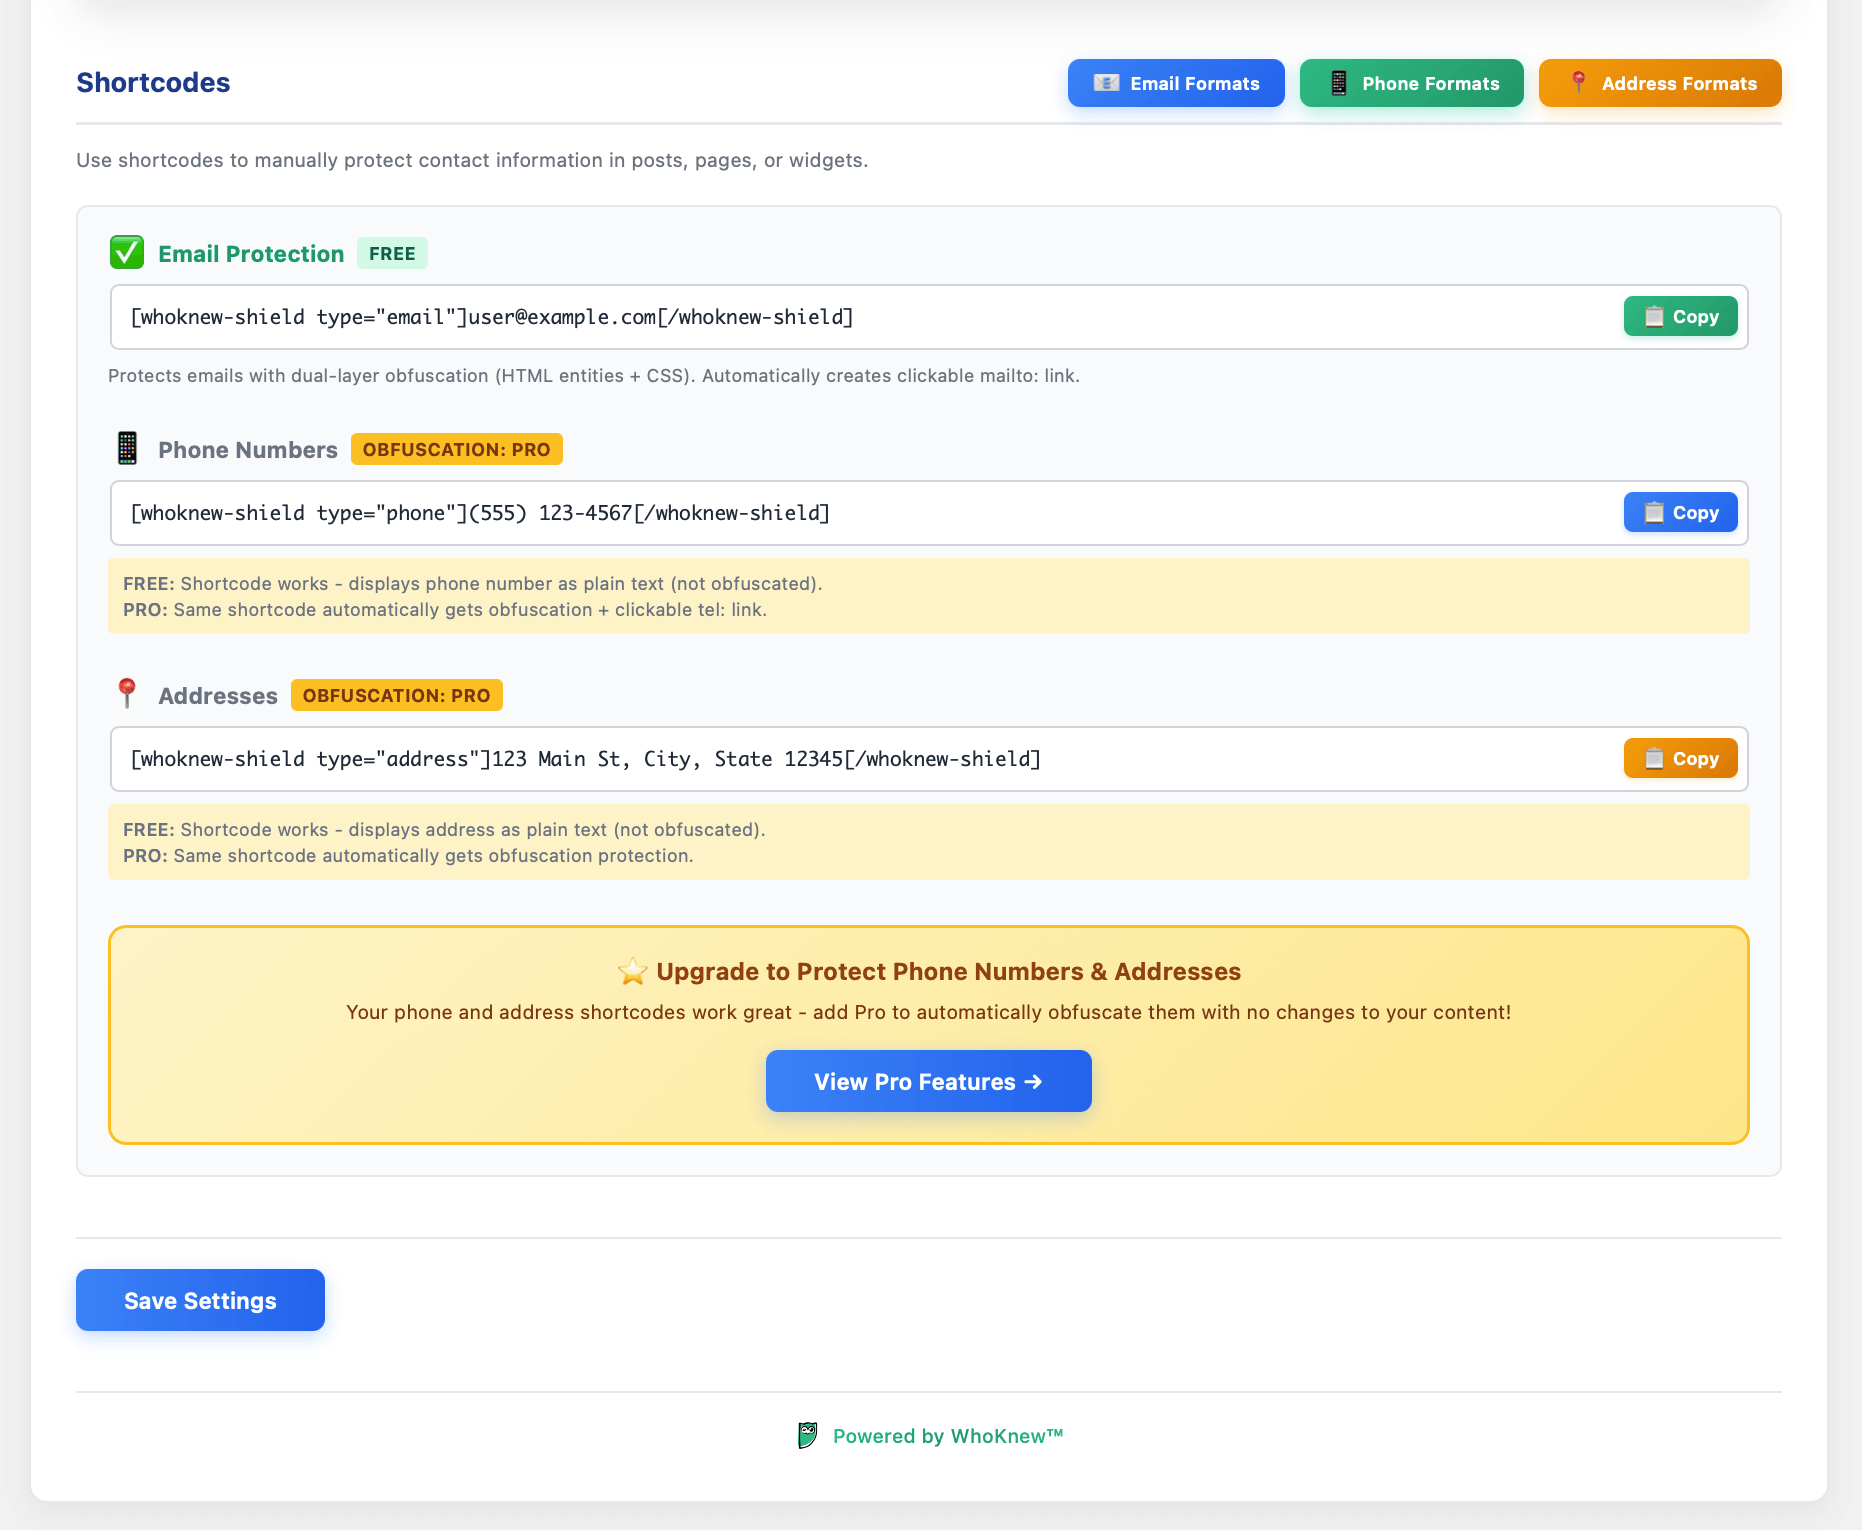The height and width of the screenshot is (1530, 1862).
Task: Open the Email Formats panel
Action: point(1176,83)
